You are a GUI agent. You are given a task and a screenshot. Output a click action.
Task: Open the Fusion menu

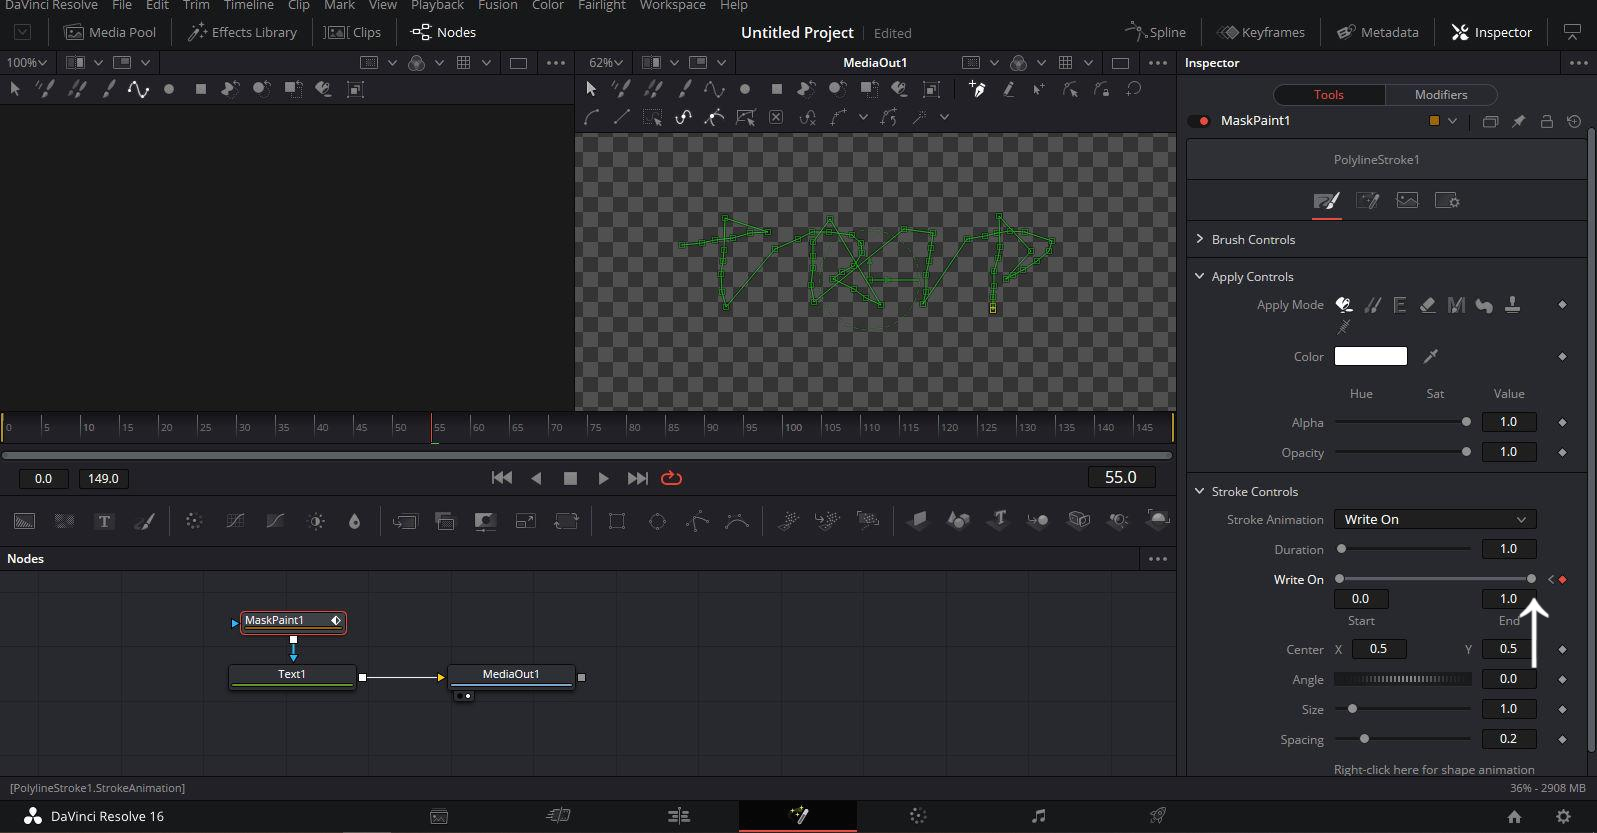tap(498, 5)
